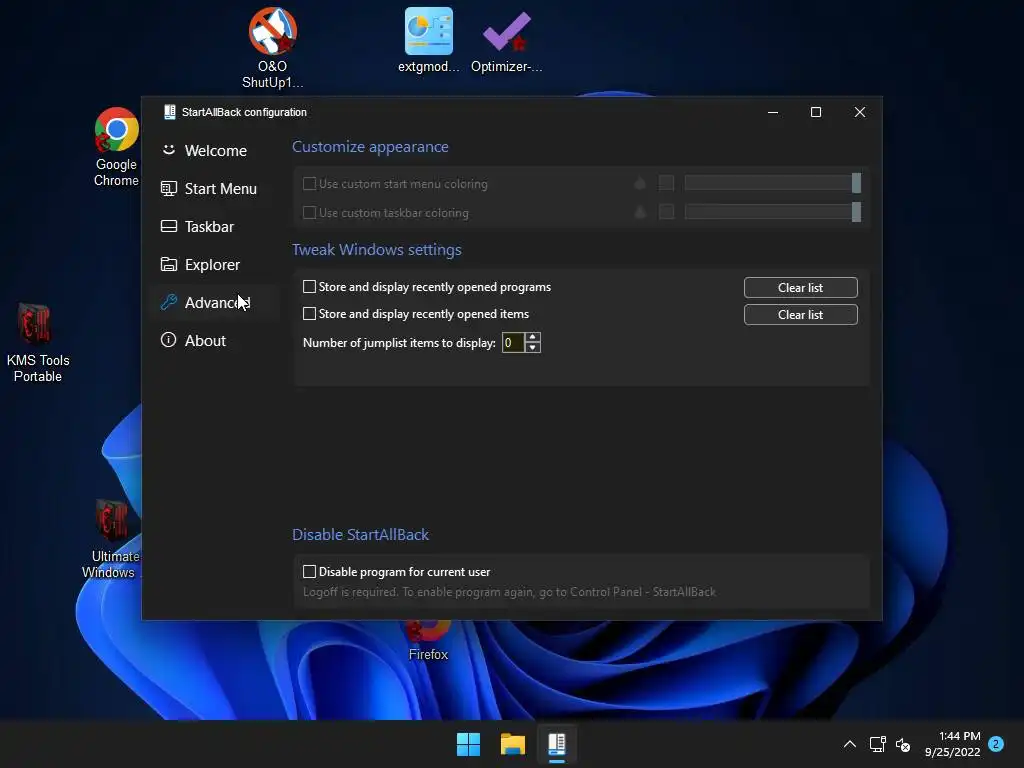1024x768 pixels.
Task: Click start menu coloring droplet icon
Action: pyautogui.click(x=640, y=184)
